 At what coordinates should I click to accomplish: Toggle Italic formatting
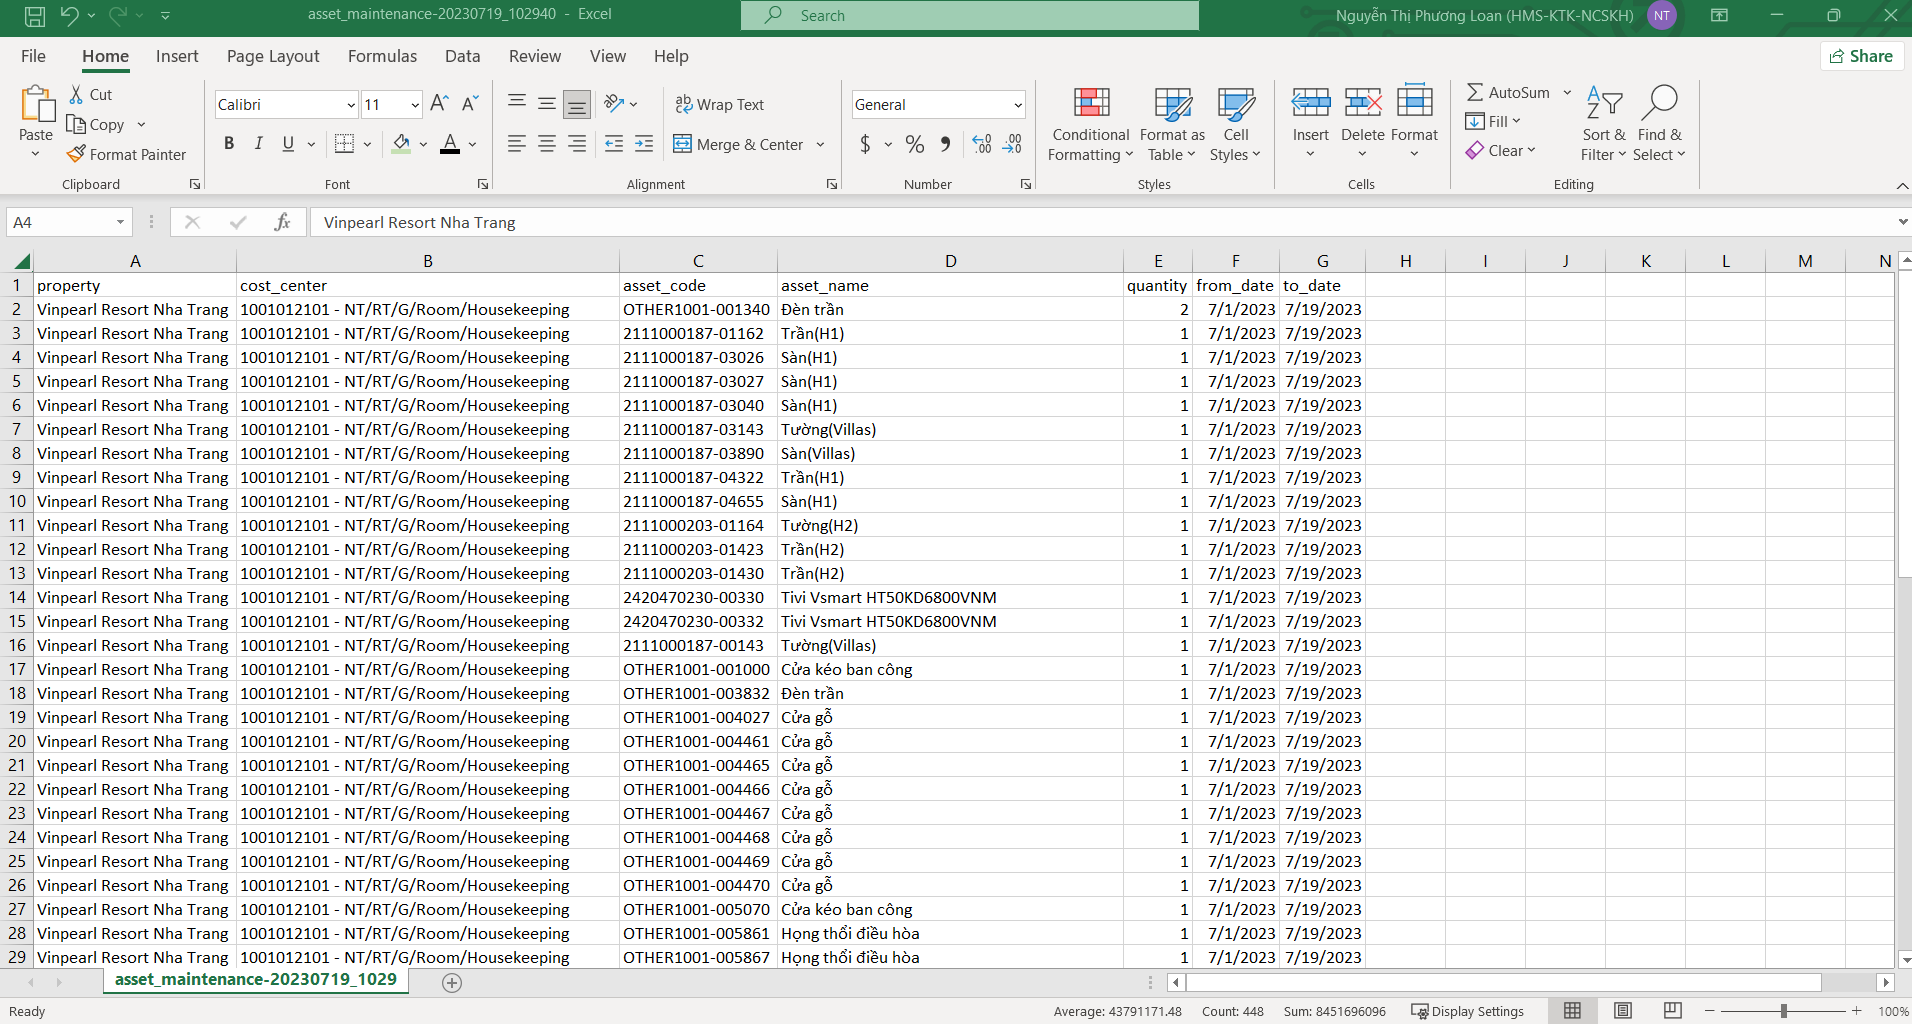coord(258,144)
